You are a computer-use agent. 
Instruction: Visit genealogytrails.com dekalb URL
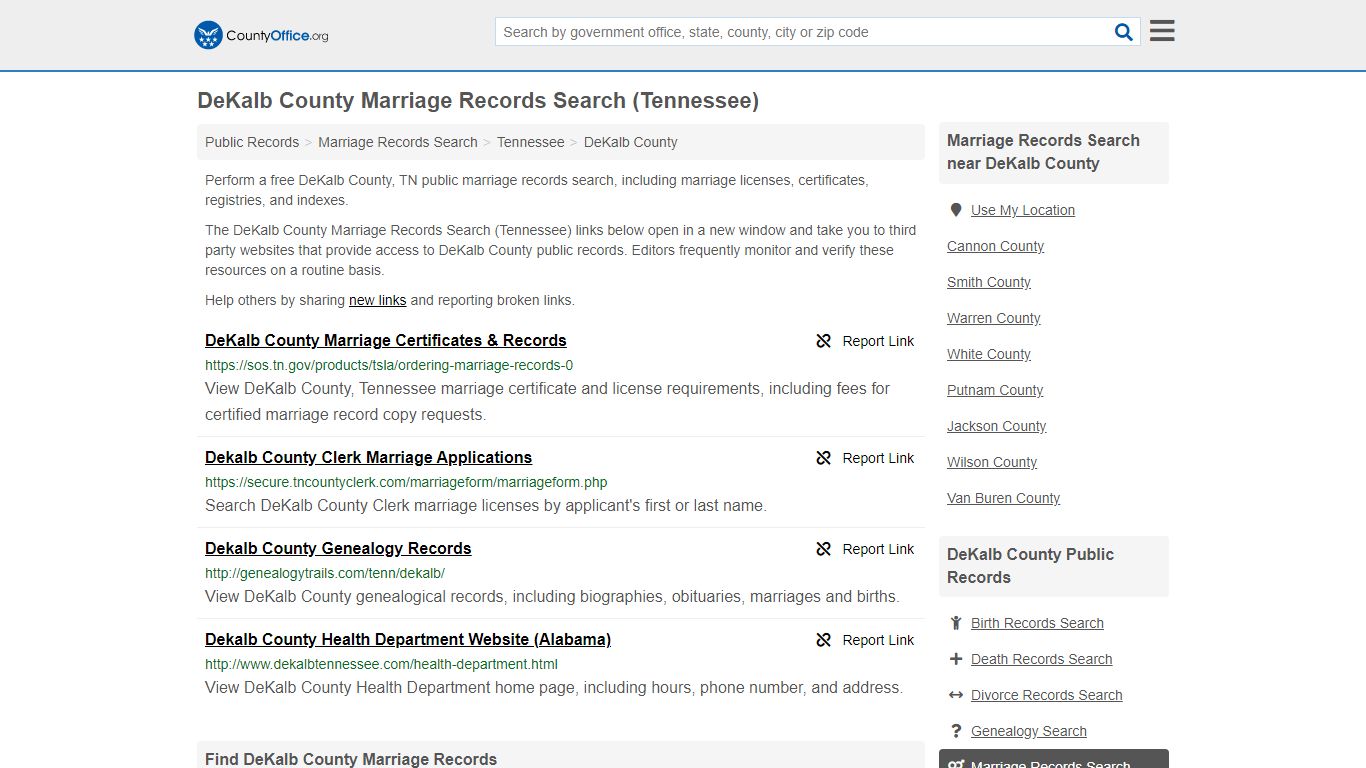[325, 573]
